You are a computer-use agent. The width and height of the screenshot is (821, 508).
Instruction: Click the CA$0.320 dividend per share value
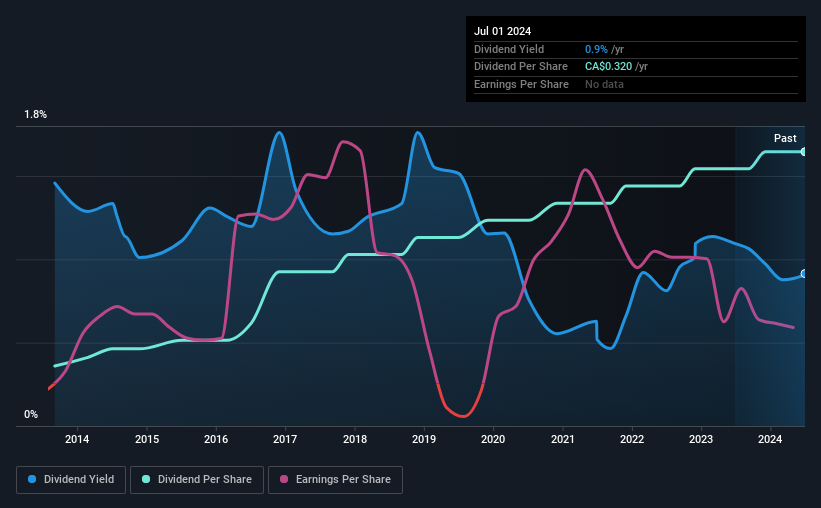click(x=608, y=67)
